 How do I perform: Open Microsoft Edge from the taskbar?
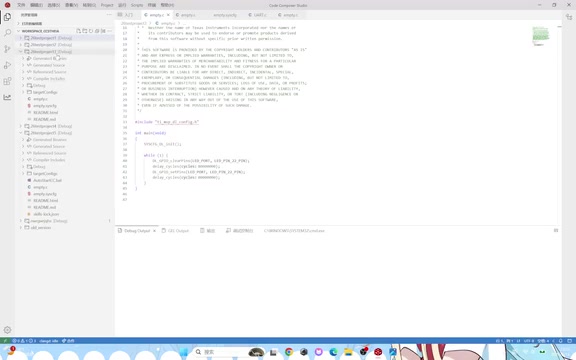click(x=334, y=352)
